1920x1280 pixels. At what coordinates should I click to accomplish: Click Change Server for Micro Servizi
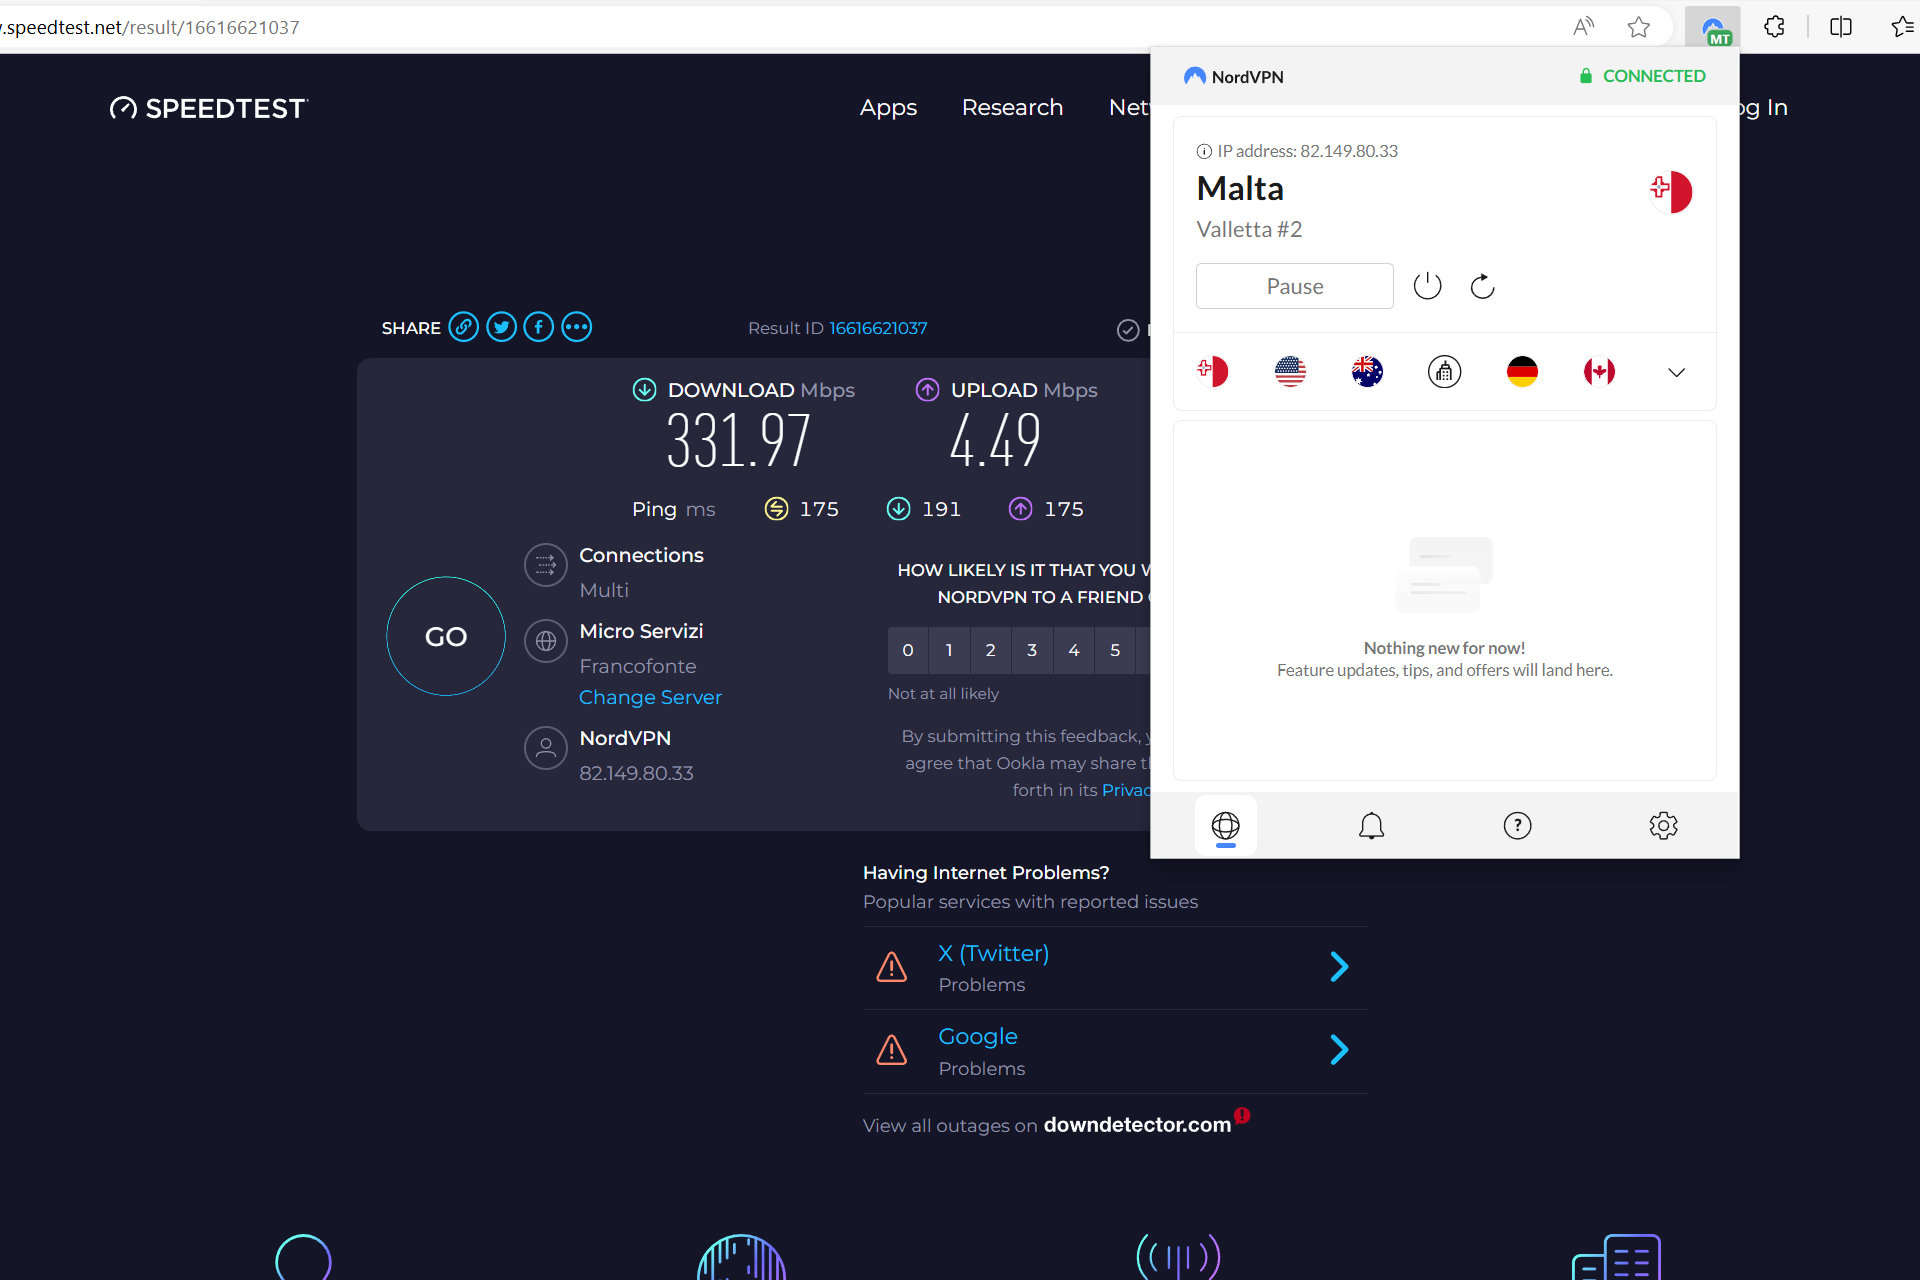coord(650,697)
